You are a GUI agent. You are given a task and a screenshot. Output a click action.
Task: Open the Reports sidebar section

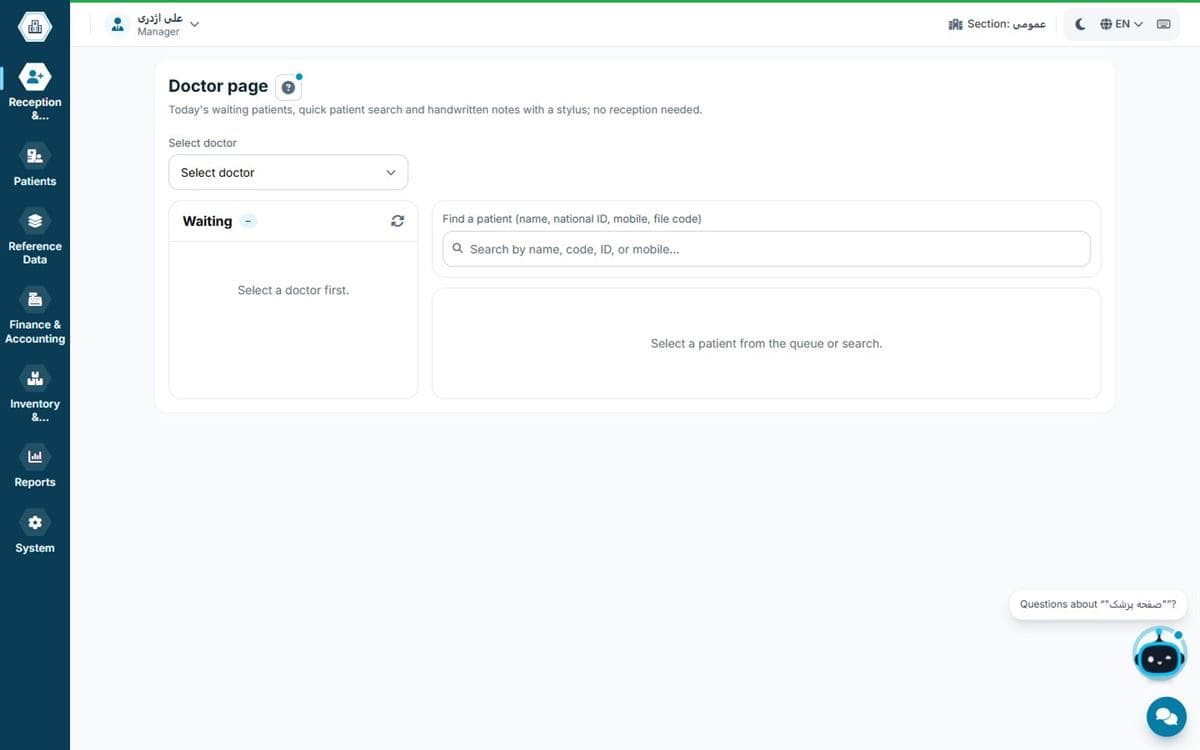tap(35, 467)
